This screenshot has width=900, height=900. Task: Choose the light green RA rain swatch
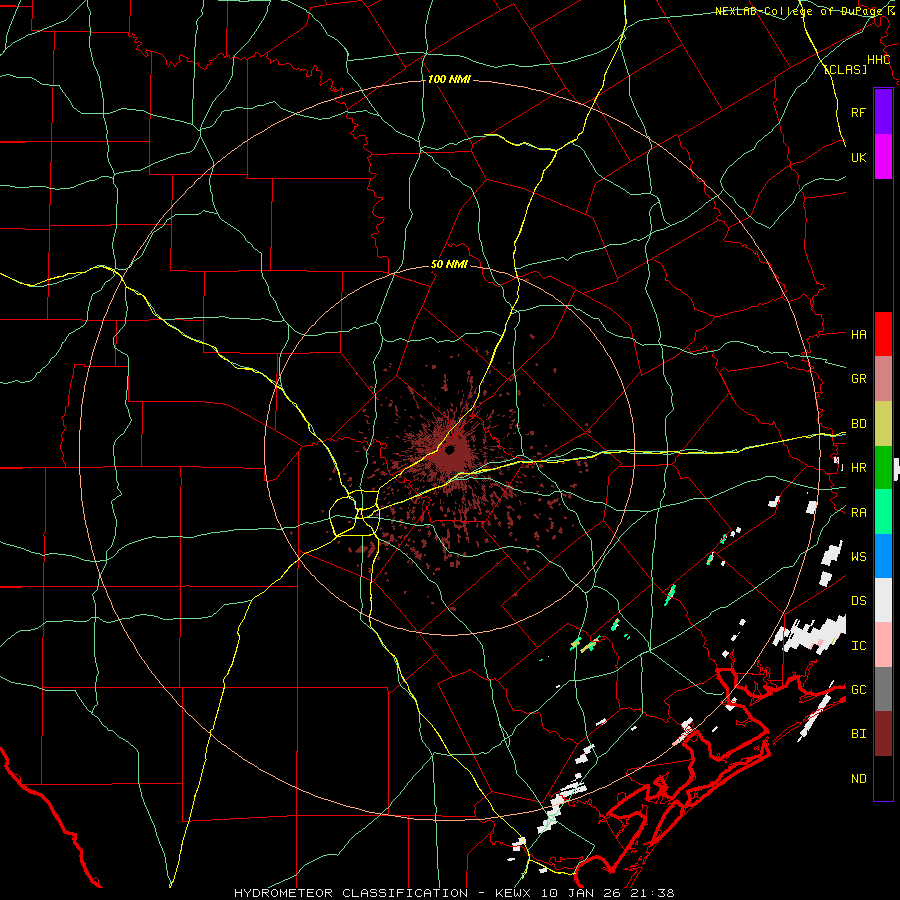883,512
